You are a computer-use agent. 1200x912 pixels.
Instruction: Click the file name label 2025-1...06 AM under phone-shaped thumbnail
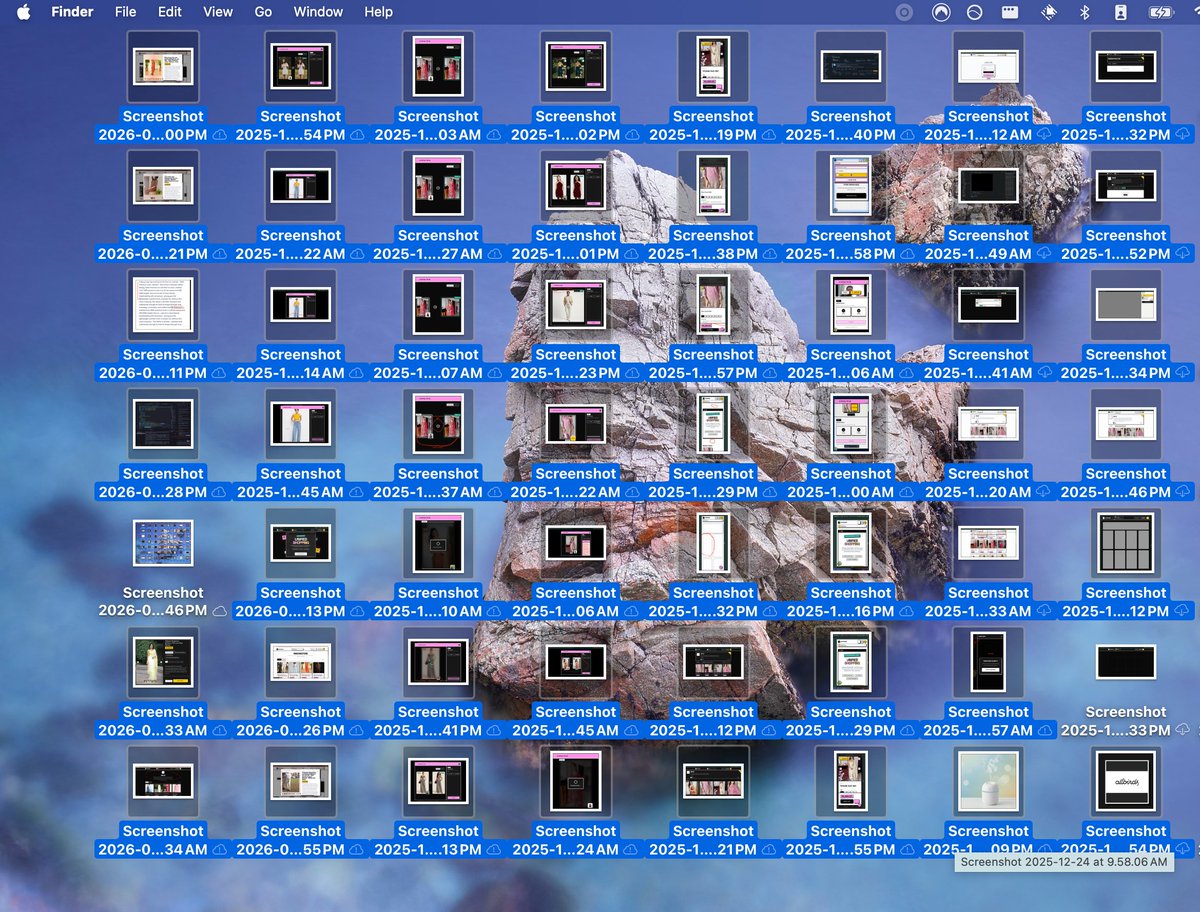tap(840, 372)
